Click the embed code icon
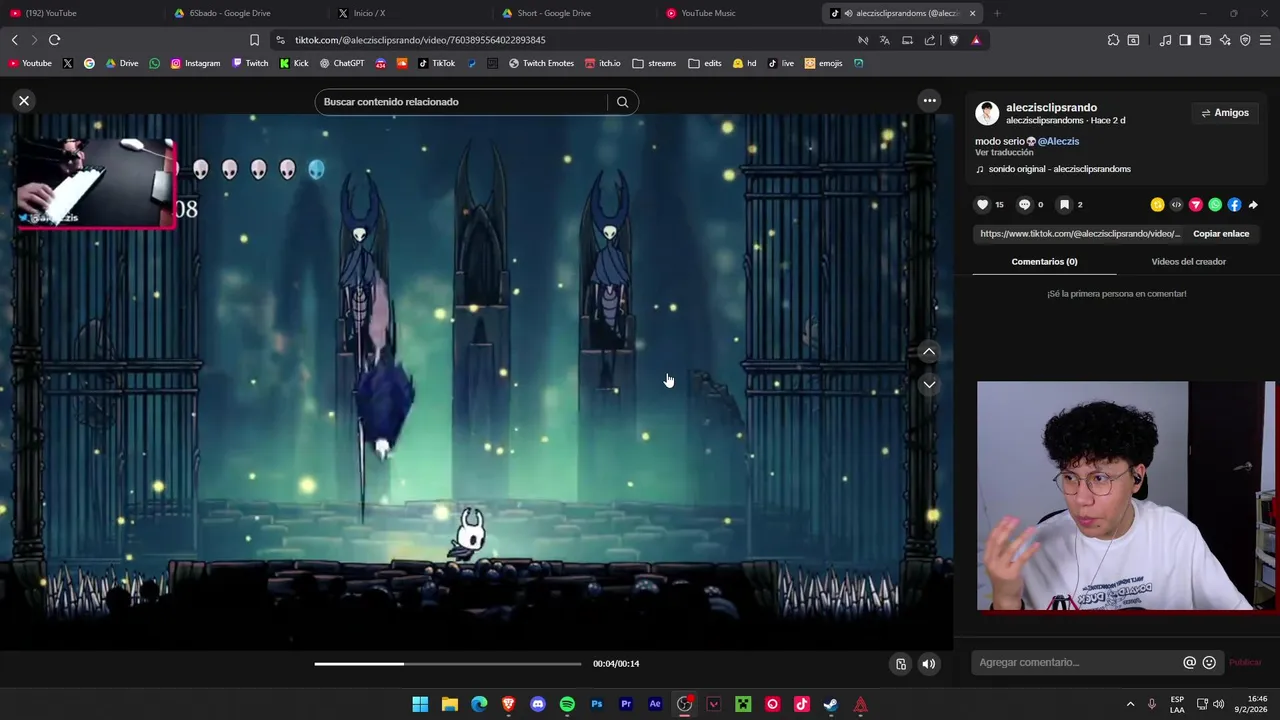Image resolution: width=1280 pixels, height=720 pixels. point(1176,205)
